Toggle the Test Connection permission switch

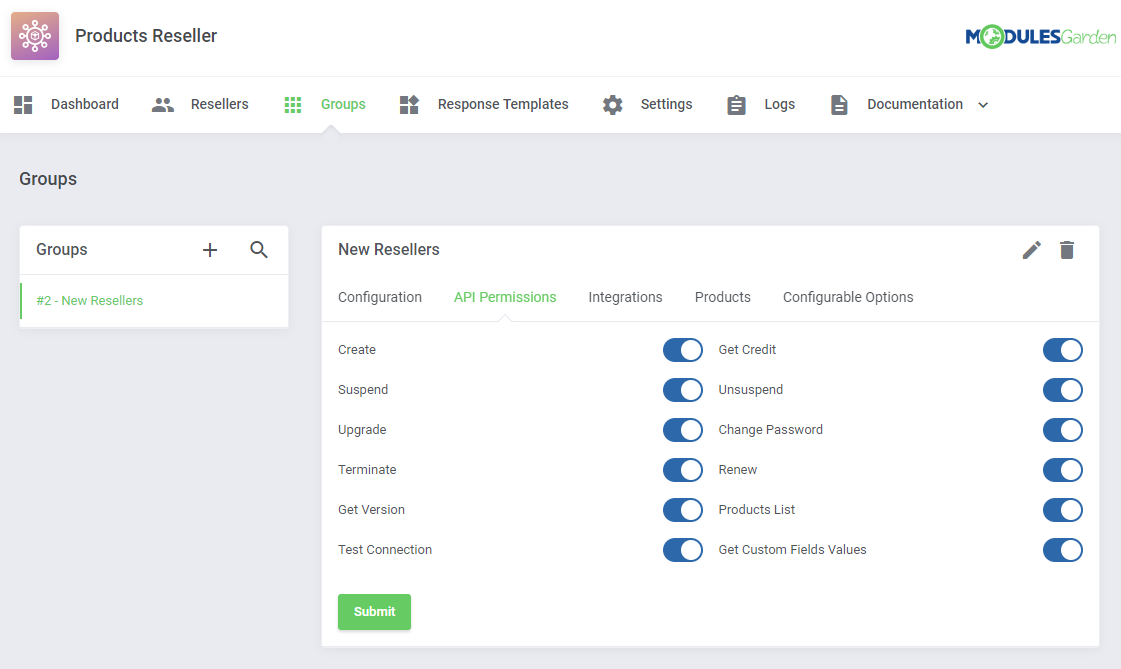pyautogui.click(x=683, y=550)
